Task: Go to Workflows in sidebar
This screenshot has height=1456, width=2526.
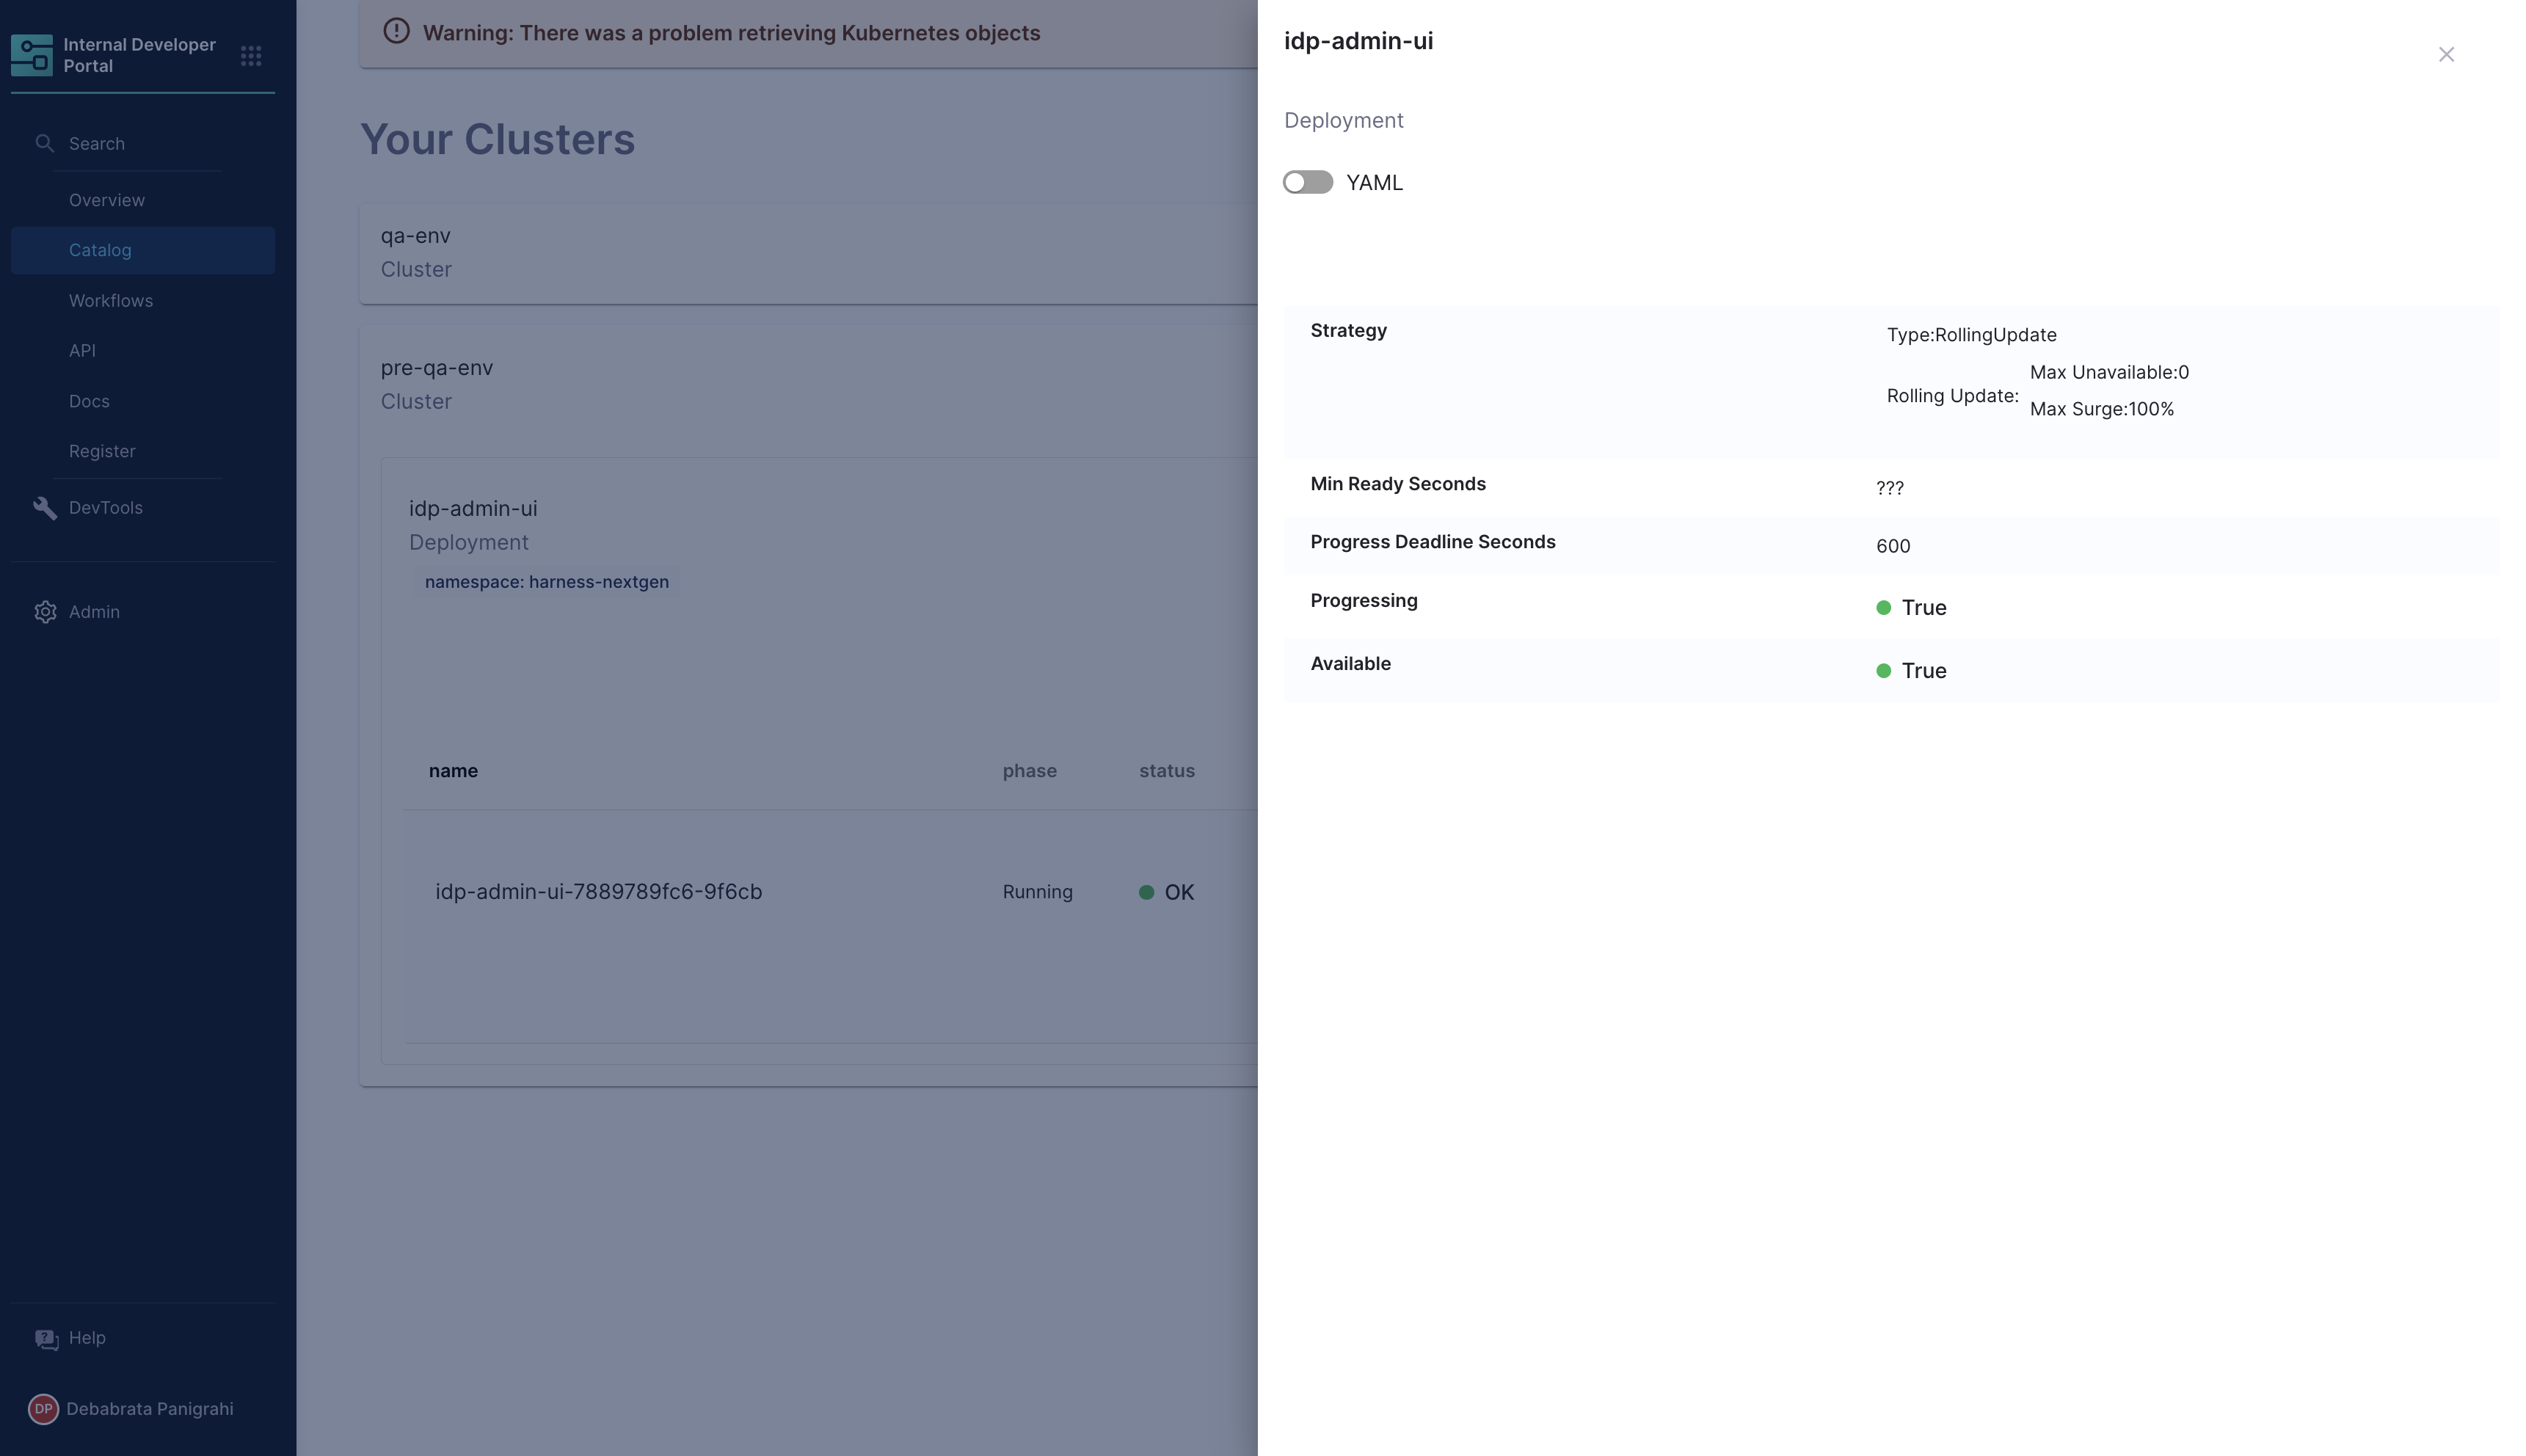Action: [111, 301]
